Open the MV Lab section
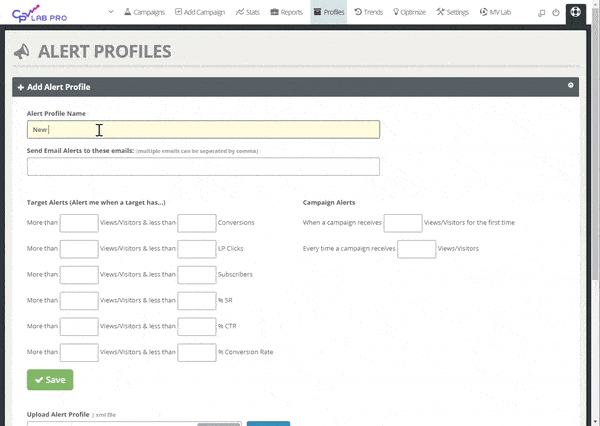 496,13
